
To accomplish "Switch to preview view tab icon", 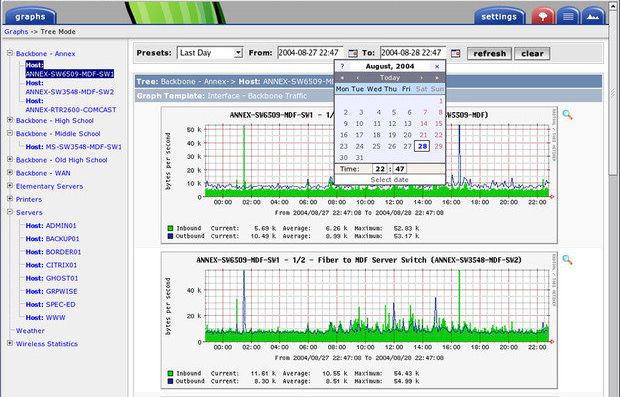I will [x=593, y=17].
